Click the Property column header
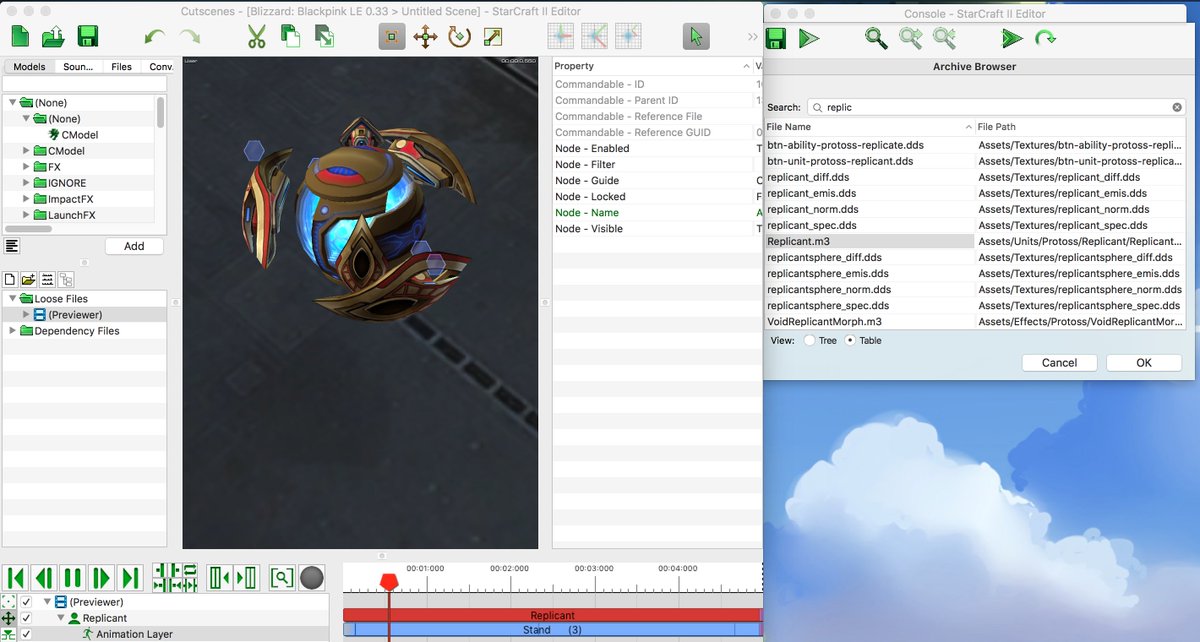The height and width of the screenshot is (642, 1200). (652, 66)
